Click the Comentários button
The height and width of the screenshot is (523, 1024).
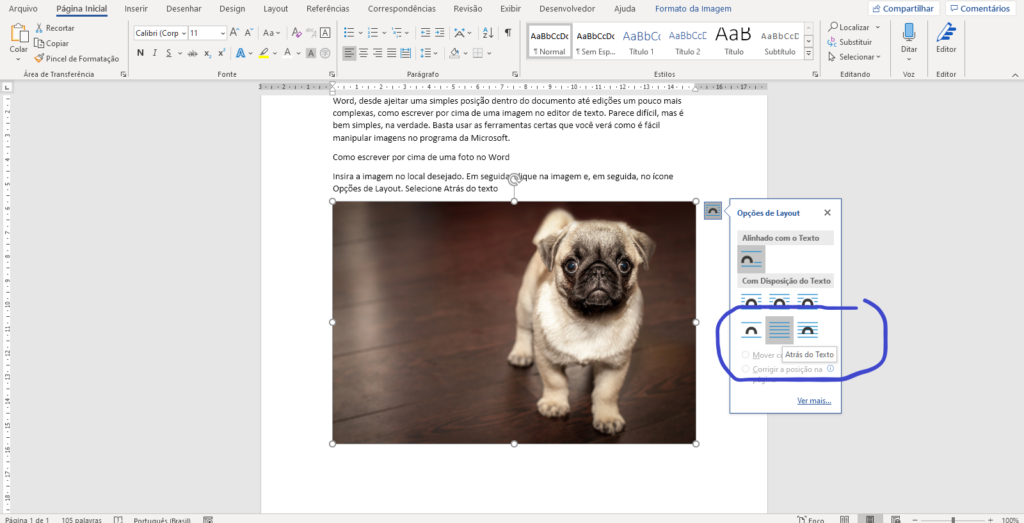click(980, 8)
